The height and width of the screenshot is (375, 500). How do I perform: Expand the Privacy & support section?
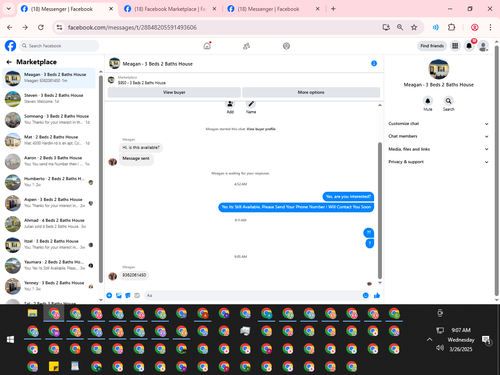(438, 162)
